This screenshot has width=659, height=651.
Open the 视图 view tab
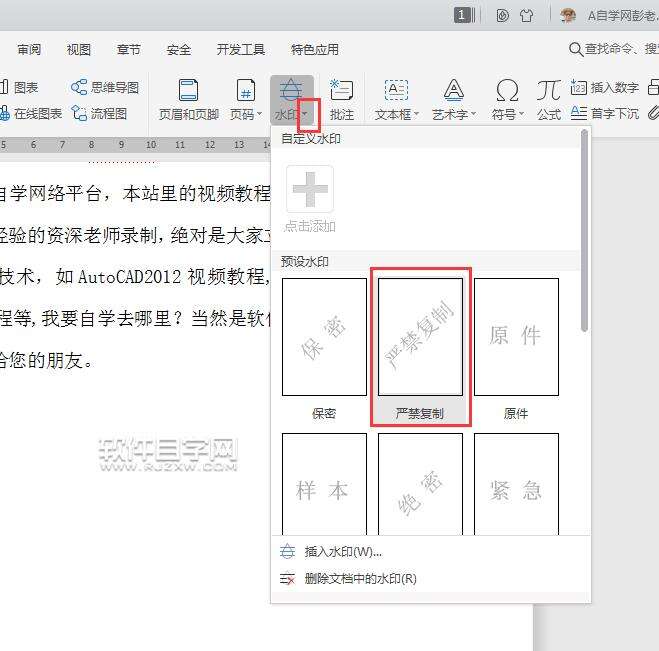(x=79, y=50)
